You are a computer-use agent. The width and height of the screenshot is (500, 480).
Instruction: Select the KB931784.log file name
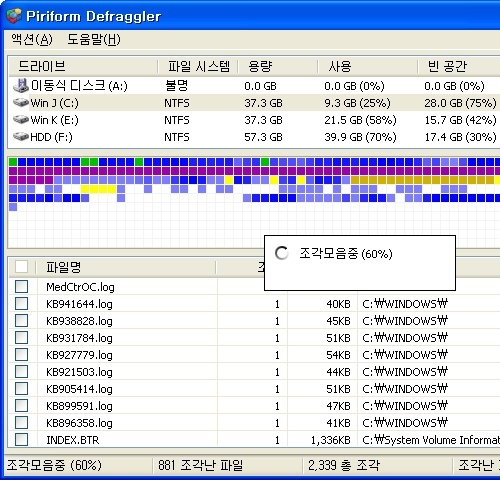[x=79, y=338]
